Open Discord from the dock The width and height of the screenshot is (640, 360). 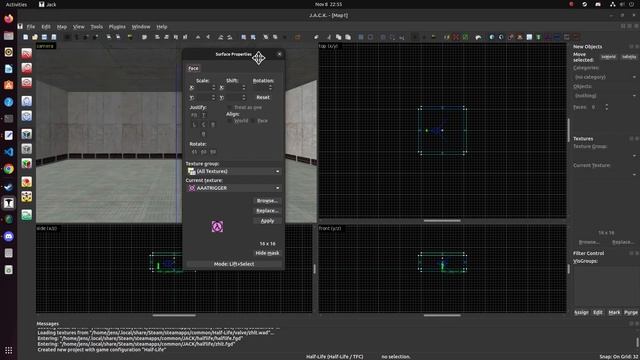pyautogui.click(x=9, y=236)
